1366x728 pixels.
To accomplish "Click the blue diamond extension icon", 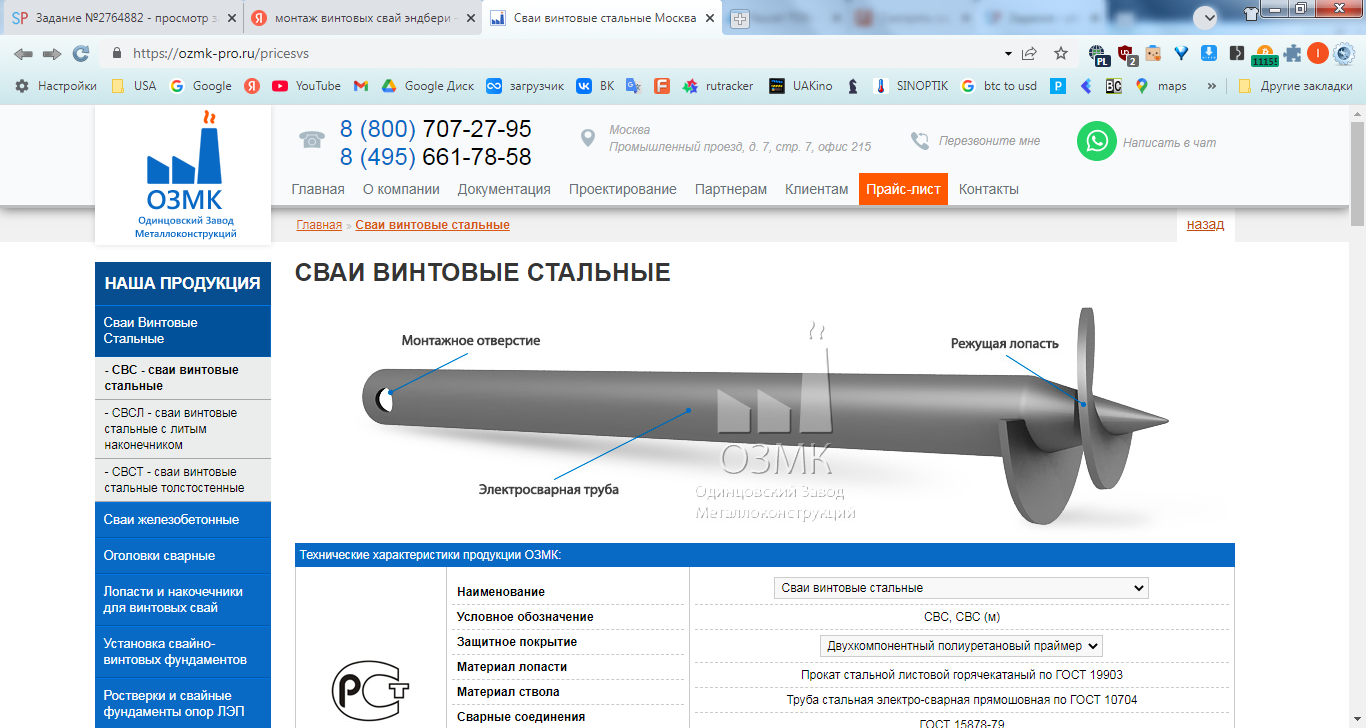I will [x=1181, y=54].
